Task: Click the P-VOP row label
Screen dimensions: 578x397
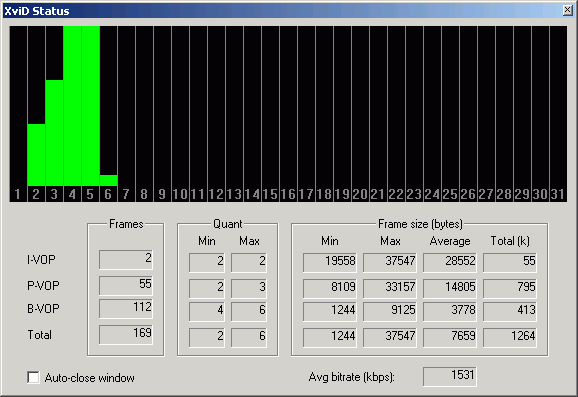Action: tap(43, 285)
